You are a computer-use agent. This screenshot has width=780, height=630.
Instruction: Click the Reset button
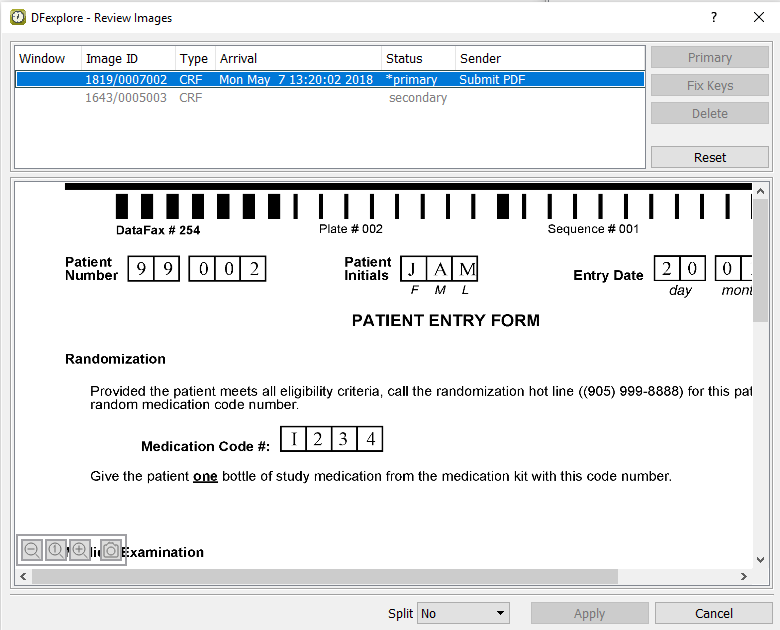(x=709, y=157)
